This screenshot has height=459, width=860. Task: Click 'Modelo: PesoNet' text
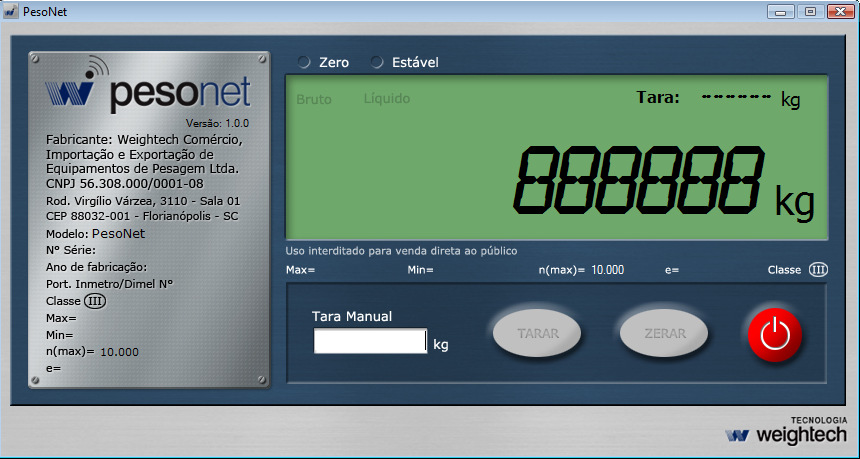pyautogui.click(x=95, y=234)
